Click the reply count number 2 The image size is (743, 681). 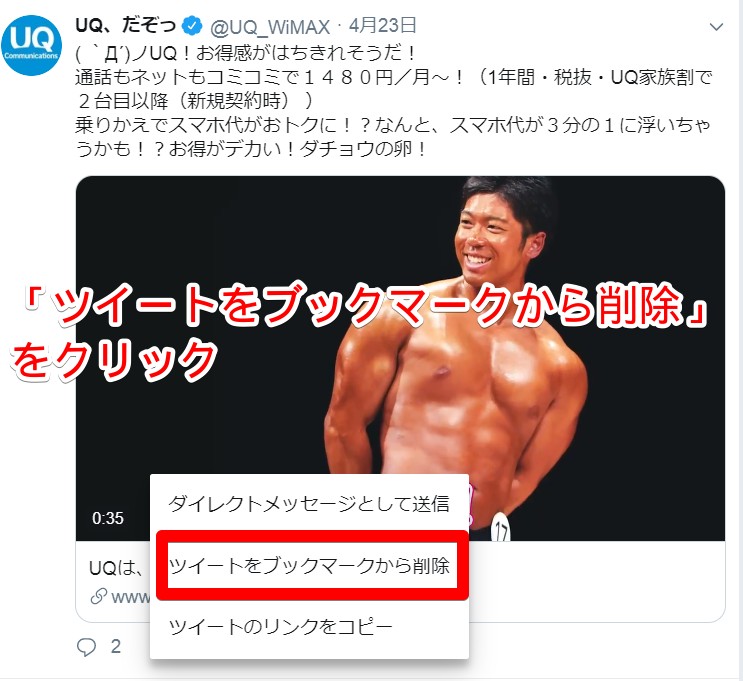click(116, 646)
